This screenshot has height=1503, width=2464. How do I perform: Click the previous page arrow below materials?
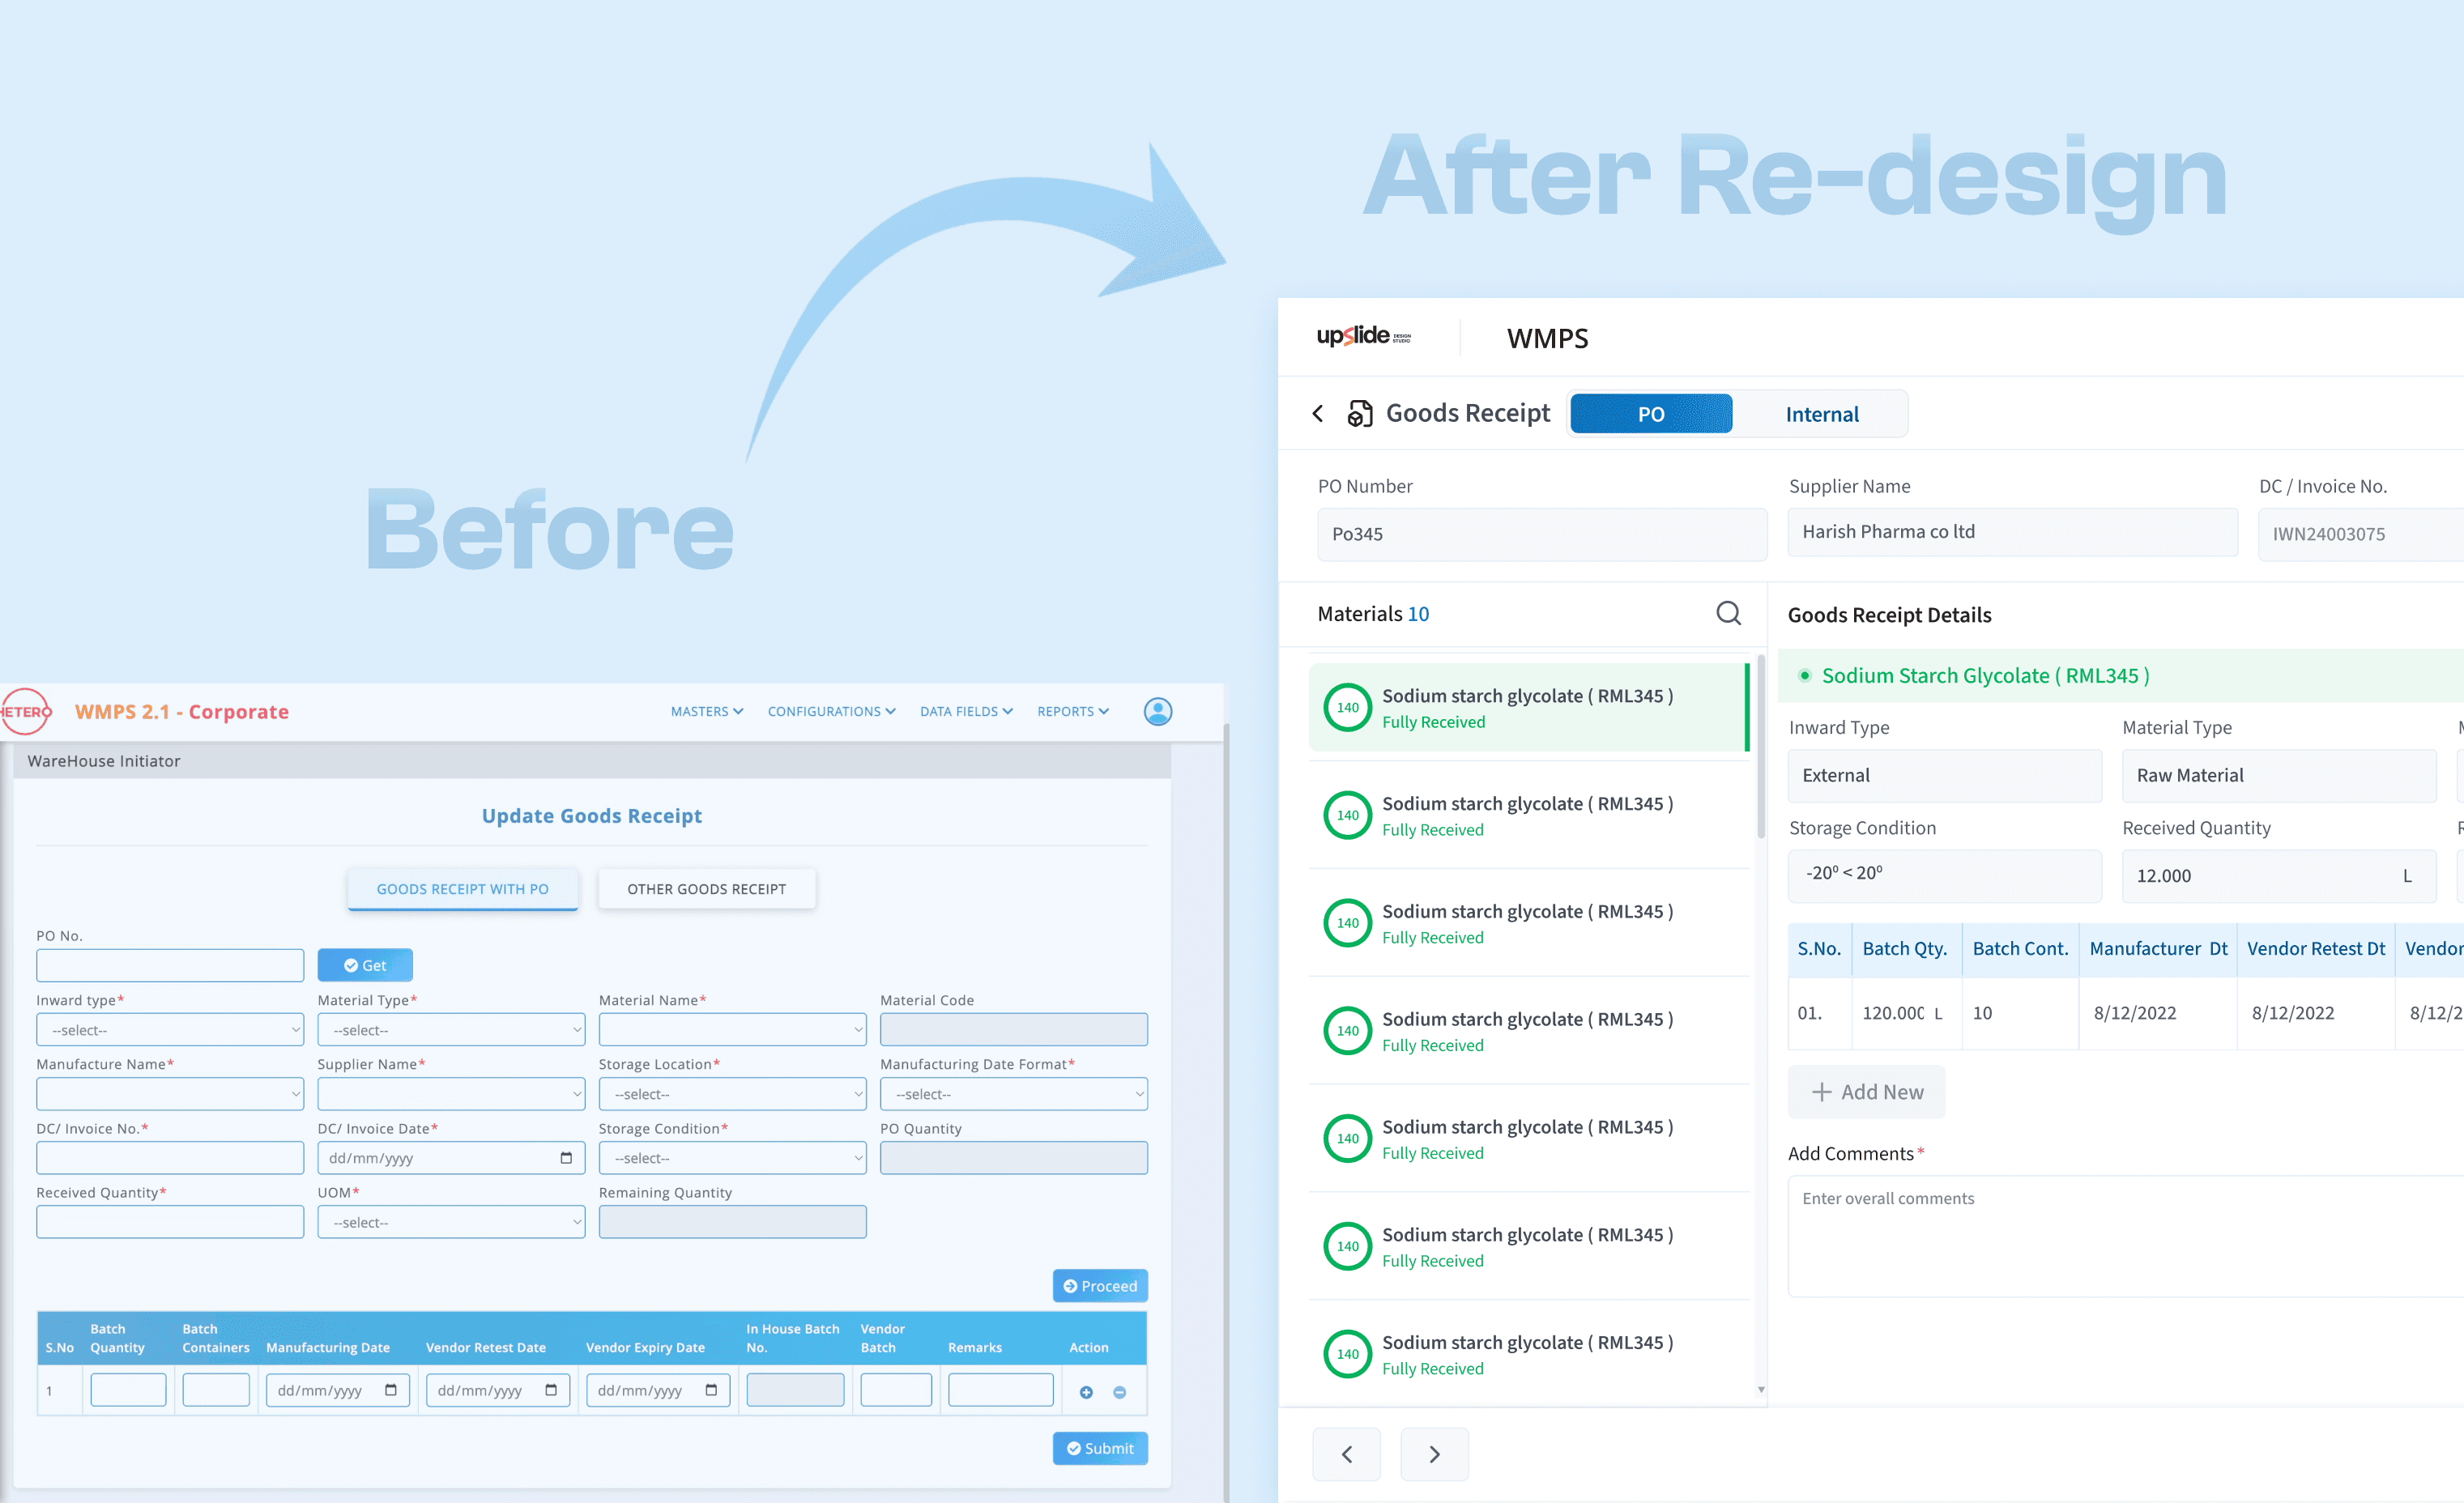pos(1347,1454)
